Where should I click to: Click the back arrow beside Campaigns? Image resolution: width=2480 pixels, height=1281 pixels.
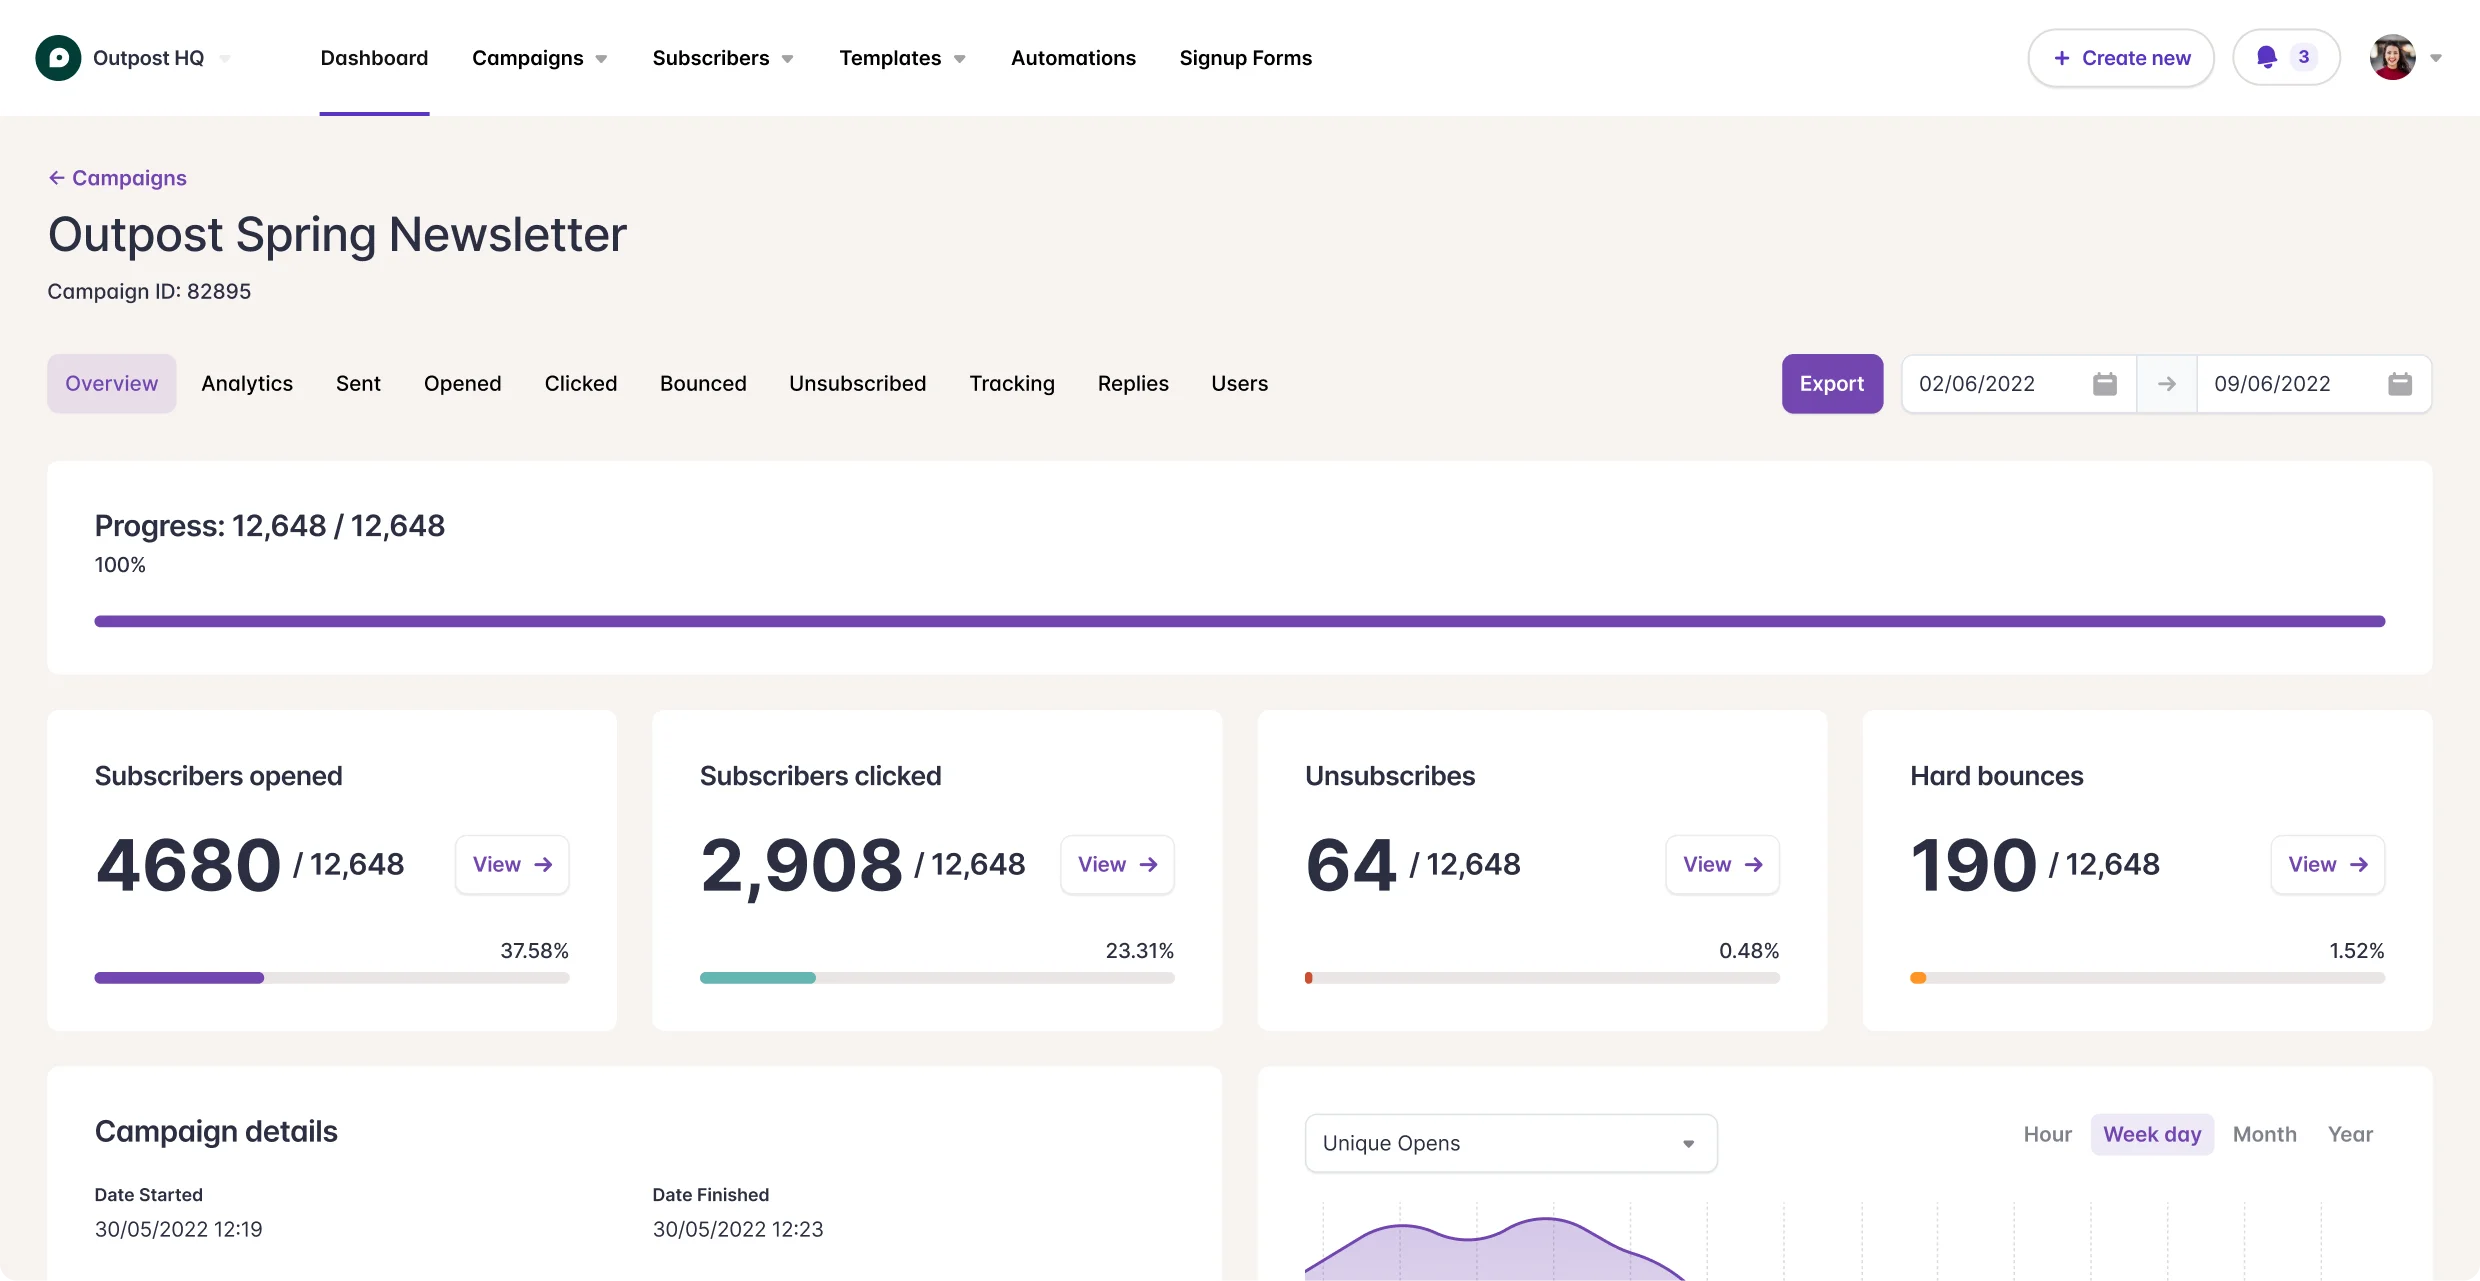(57, 178)
